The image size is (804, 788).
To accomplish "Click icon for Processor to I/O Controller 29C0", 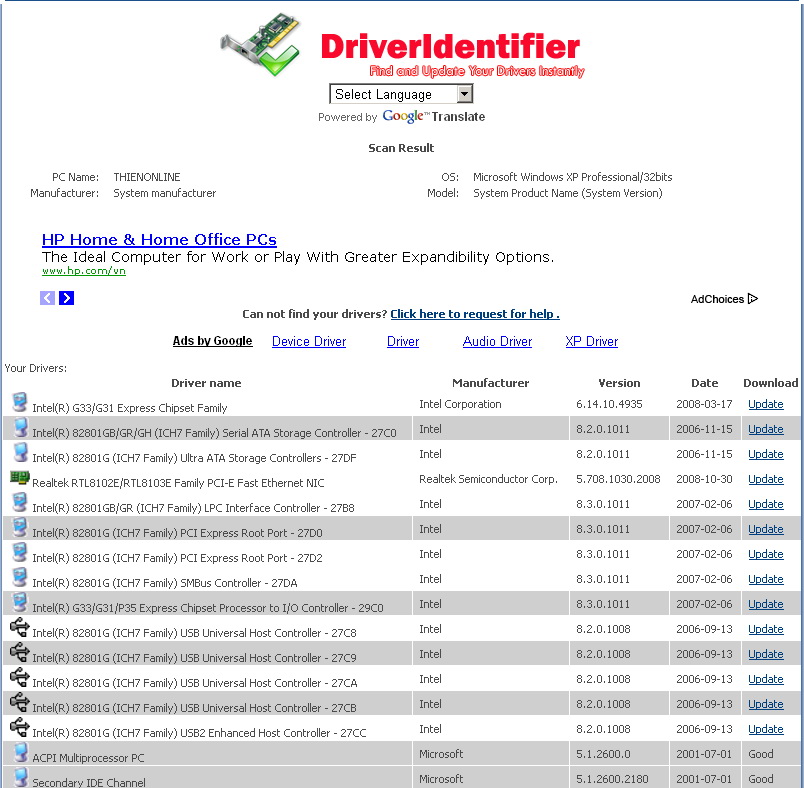I will click(x=20, y=602).
